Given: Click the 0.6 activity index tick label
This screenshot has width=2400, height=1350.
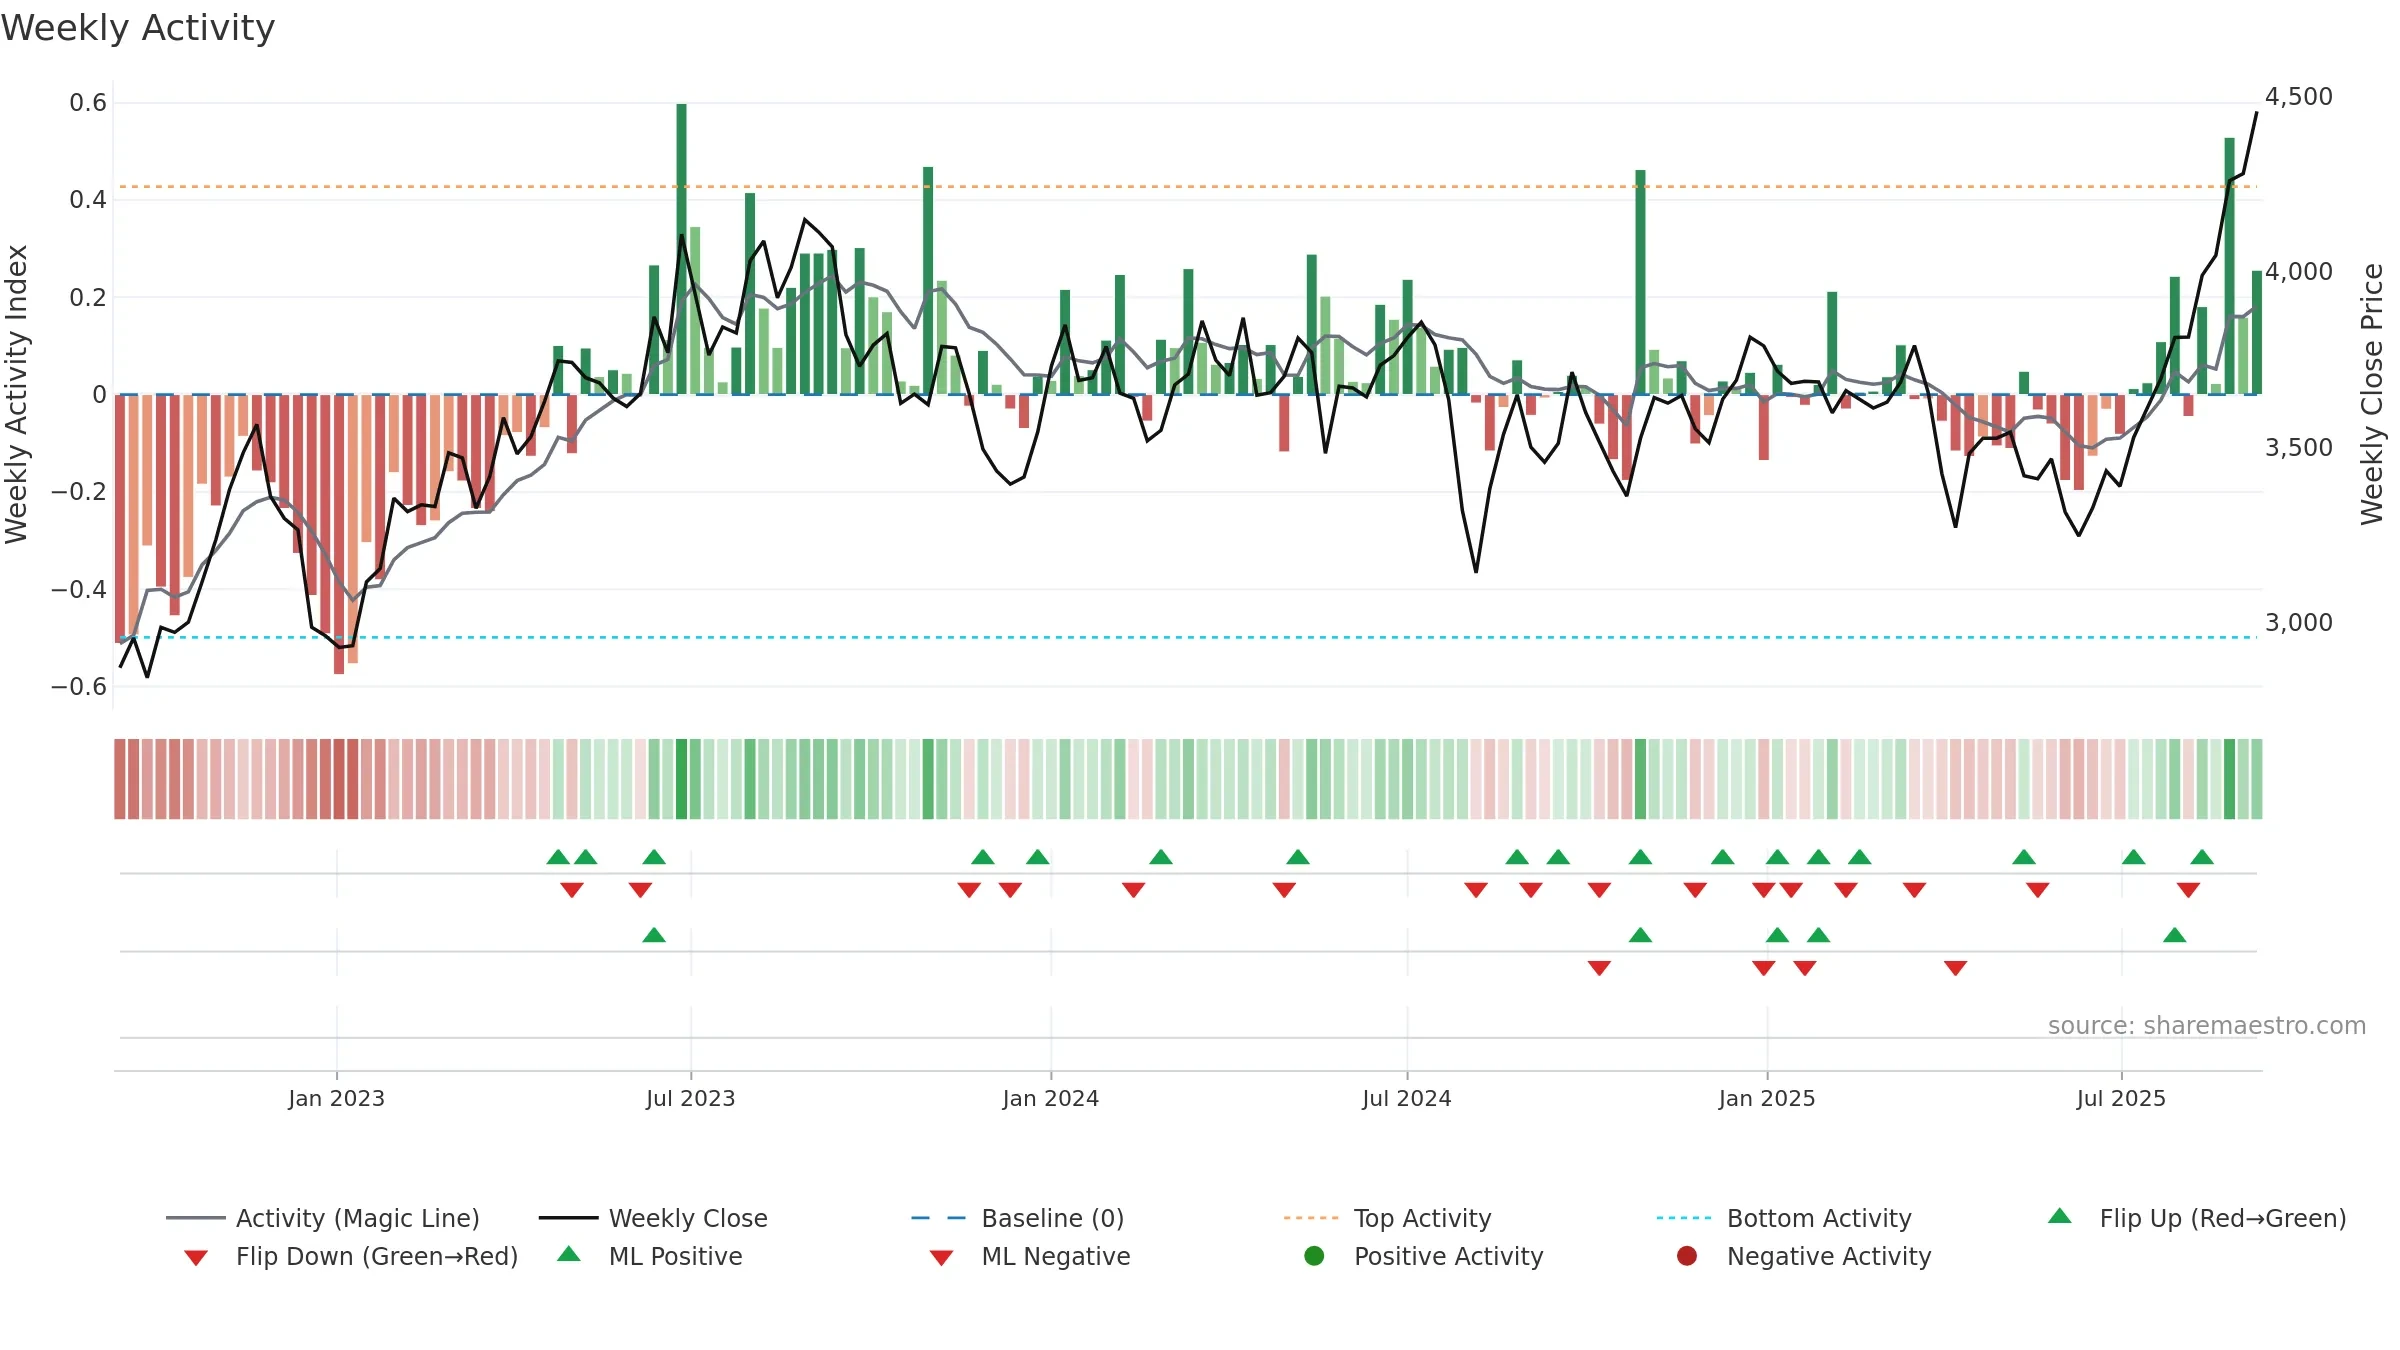Looking at the screenshot, I should (x=88, y=103).
